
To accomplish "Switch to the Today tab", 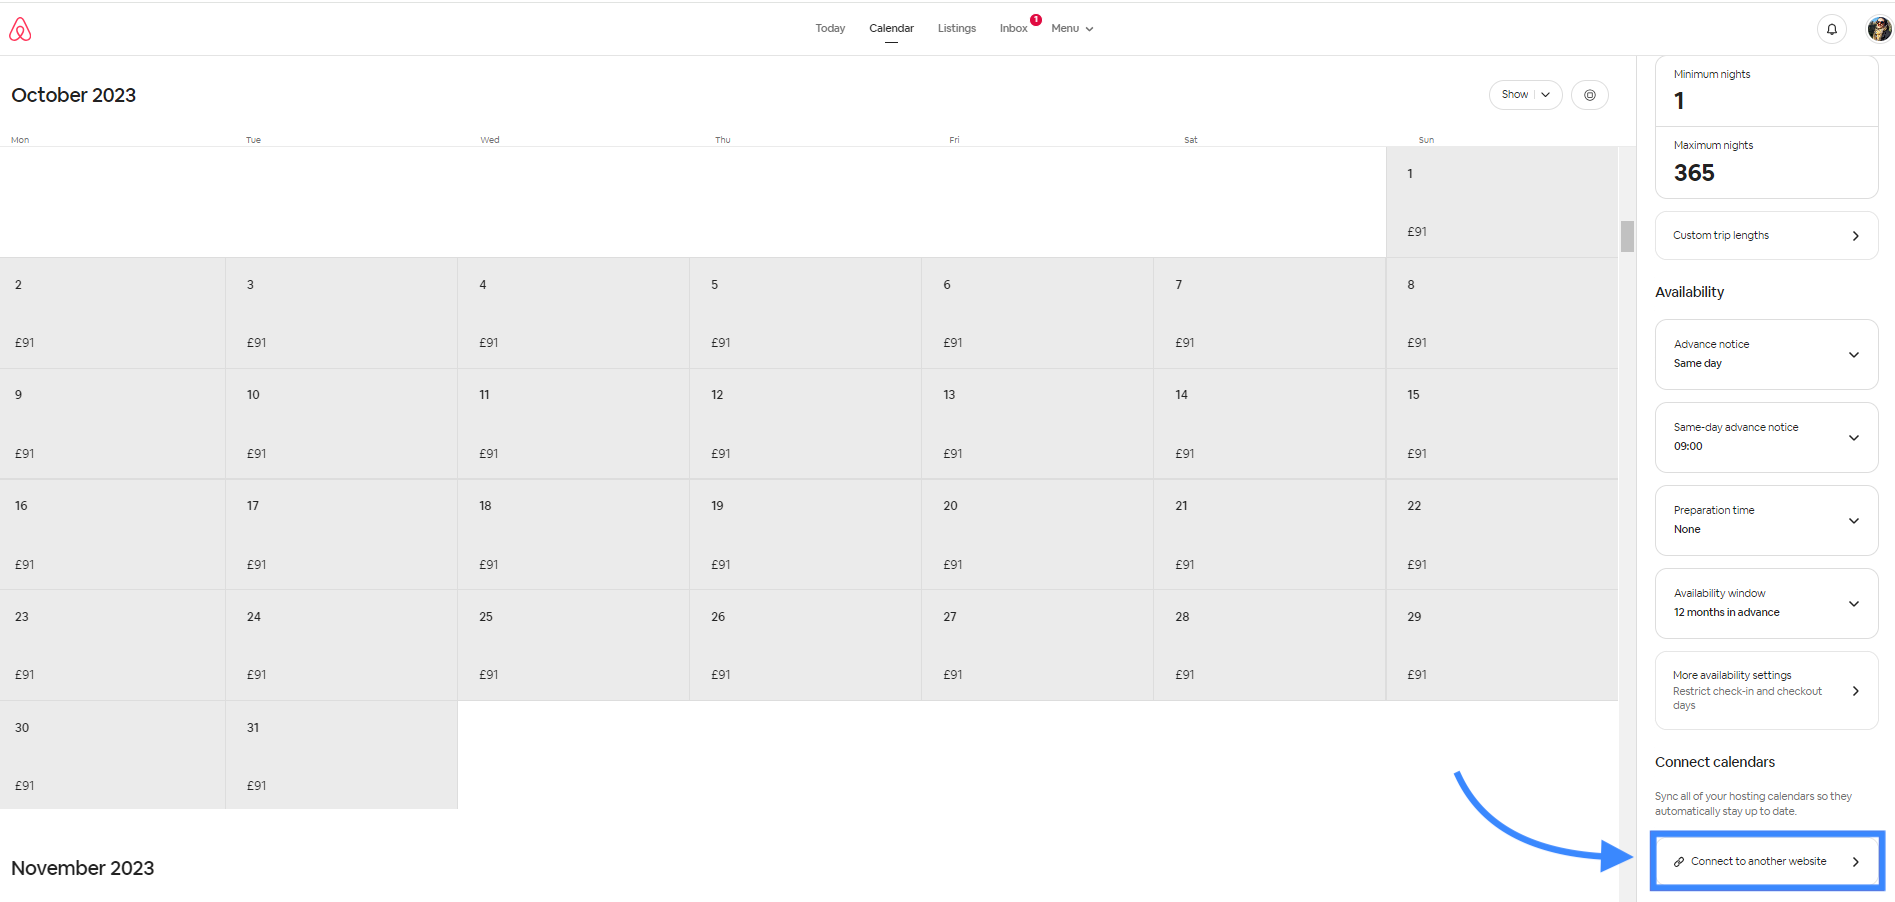I will coord(829,28).
